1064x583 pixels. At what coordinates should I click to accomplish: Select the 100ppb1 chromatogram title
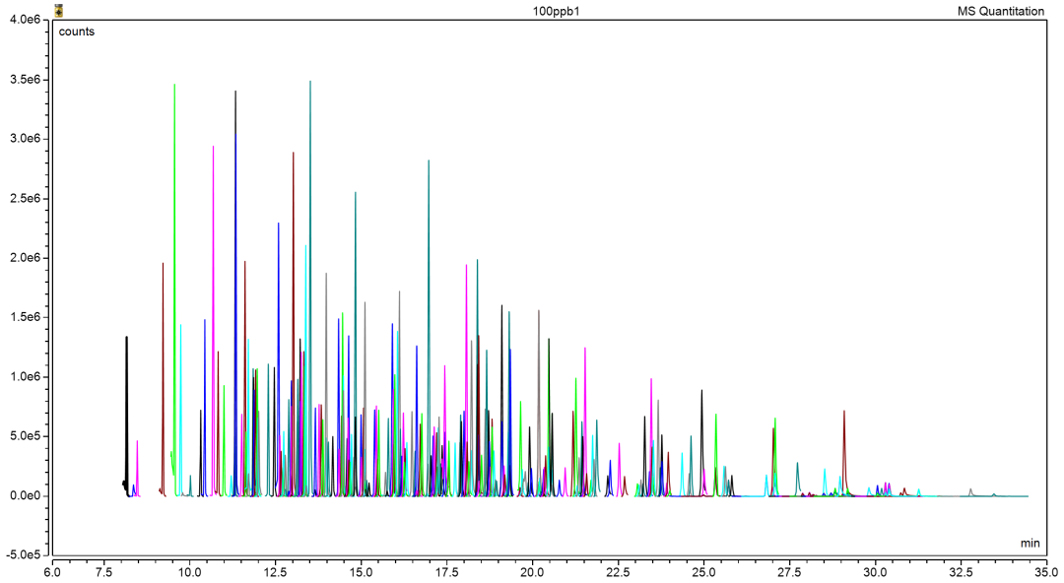click(556, 12)
